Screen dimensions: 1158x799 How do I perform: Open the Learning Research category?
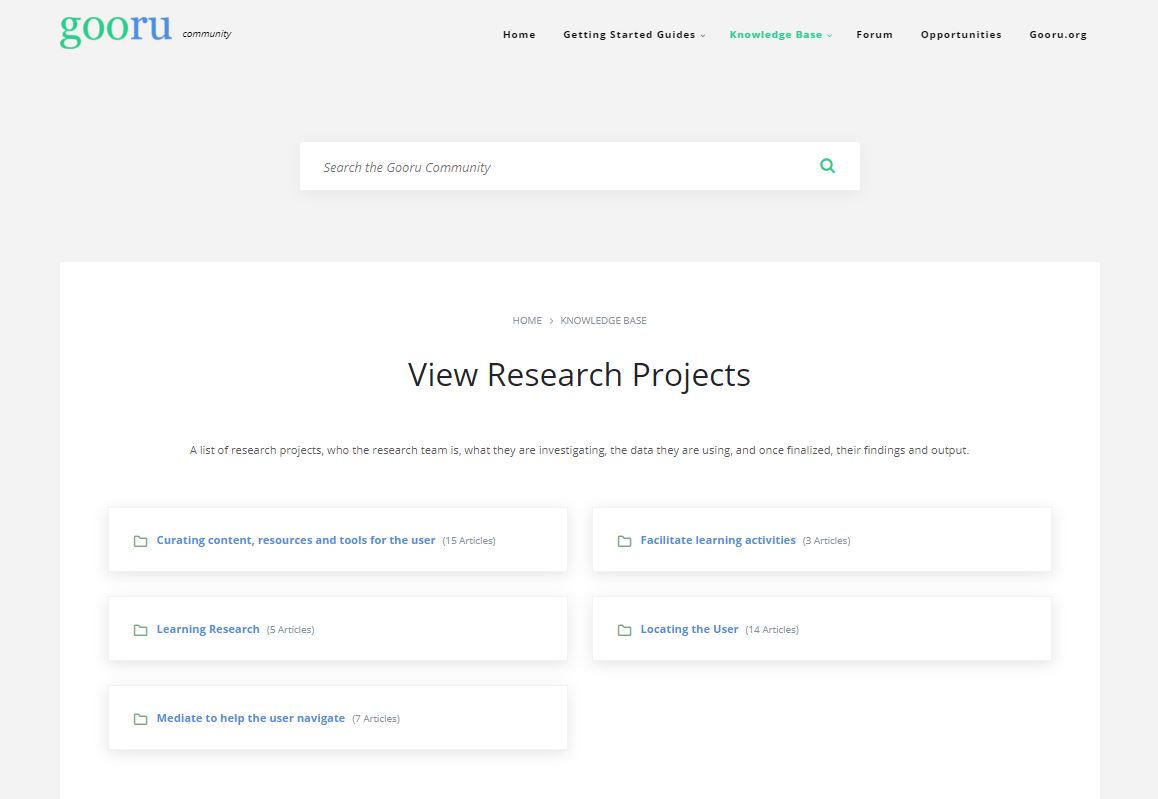[x=208, y=629]
